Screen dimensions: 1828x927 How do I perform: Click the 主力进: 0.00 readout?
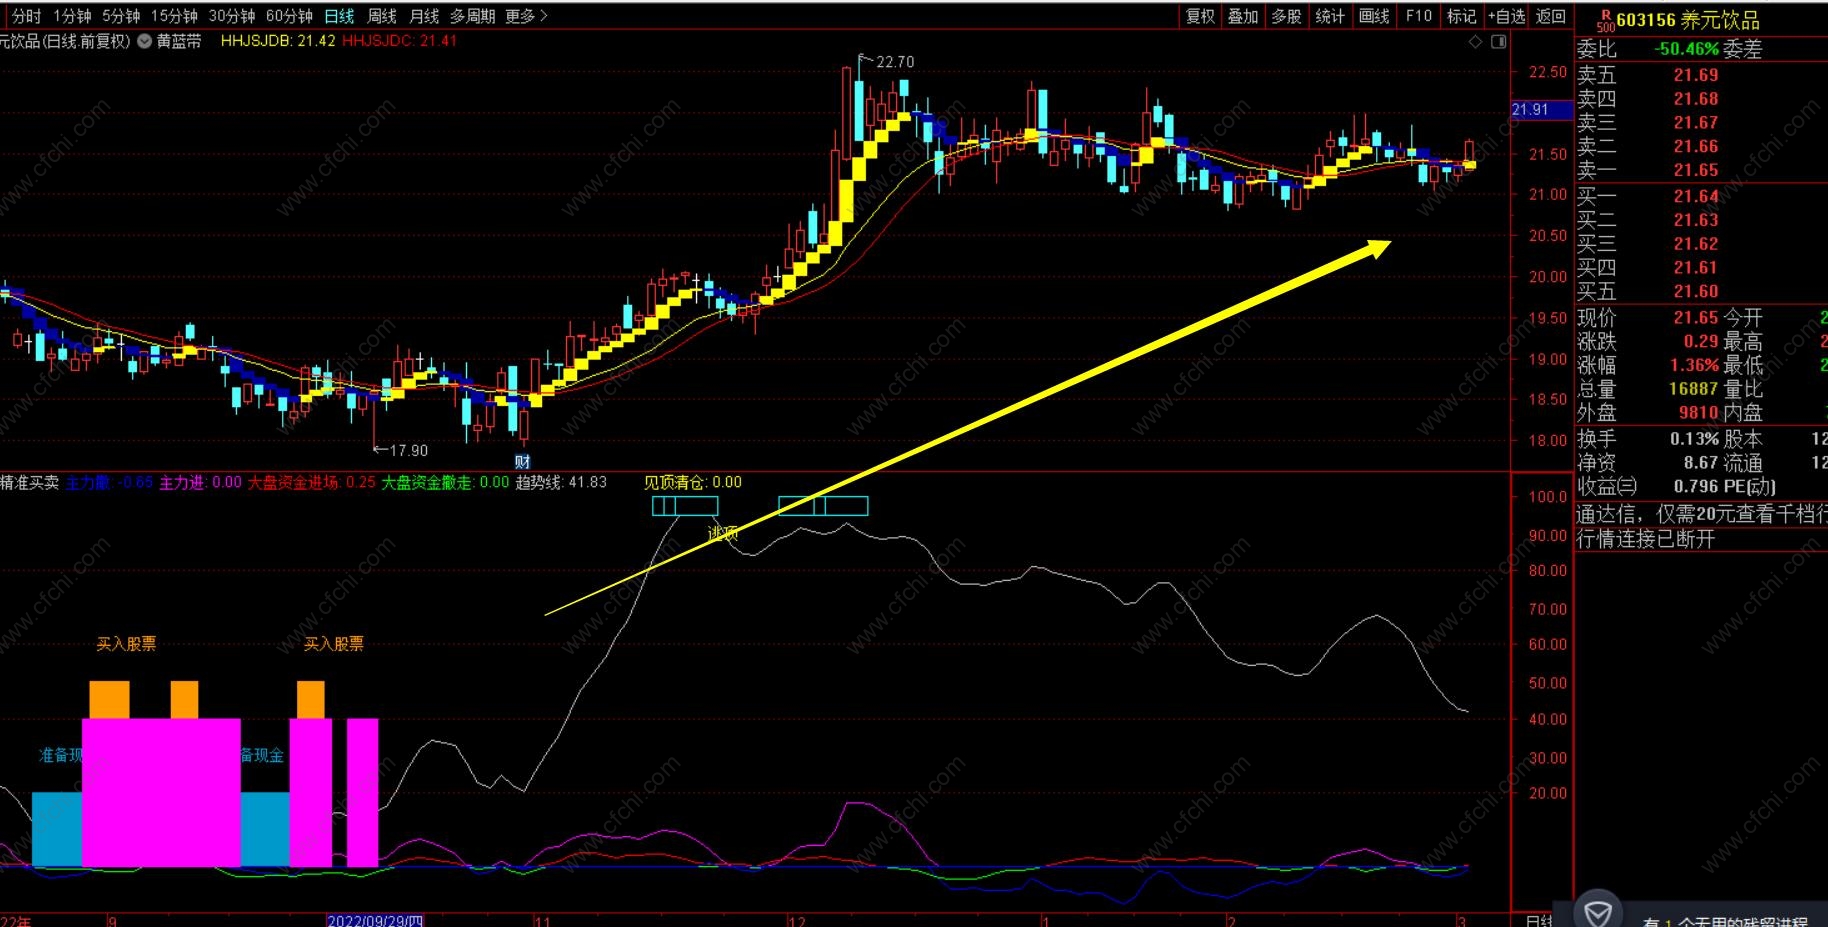pos(201,482)
